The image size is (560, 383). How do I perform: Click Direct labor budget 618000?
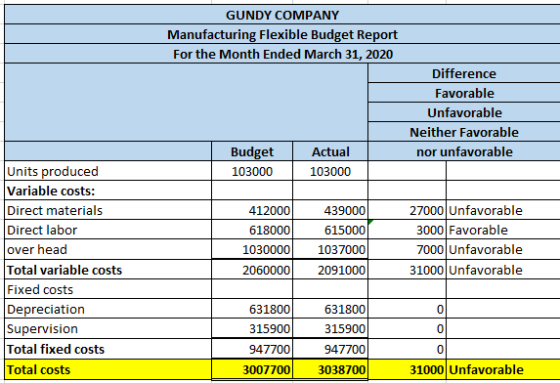(x=252, y=230)
